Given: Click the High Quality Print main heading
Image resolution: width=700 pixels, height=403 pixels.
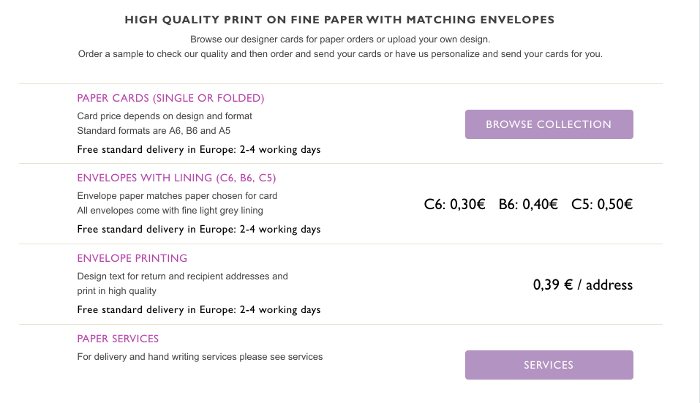Looking at the screenshot, I should click(339, 20).
